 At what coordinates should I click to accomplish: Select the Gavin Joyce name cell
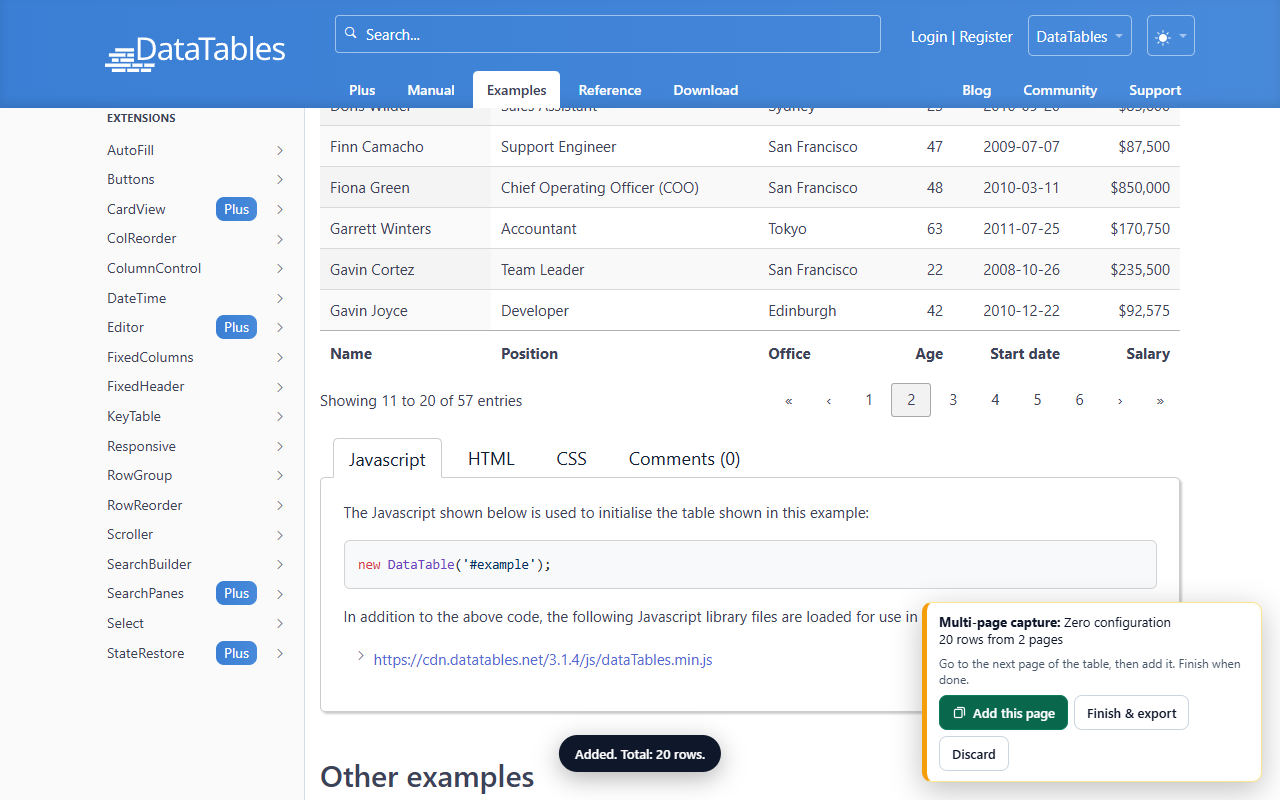[x=406, y=310]
